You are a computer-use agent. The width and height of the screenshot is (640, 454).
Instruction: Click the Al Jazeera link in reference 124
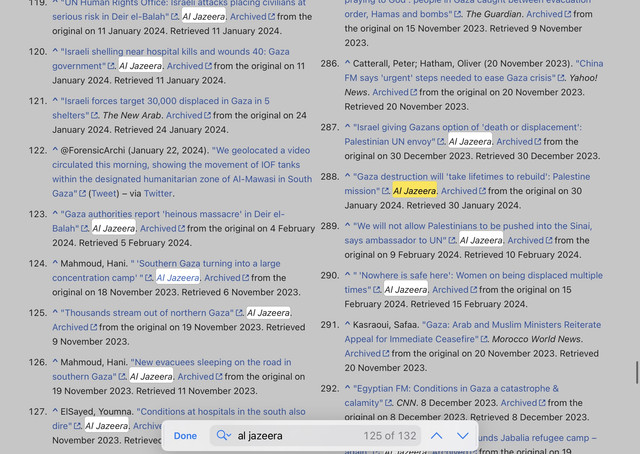coord(178,278)
